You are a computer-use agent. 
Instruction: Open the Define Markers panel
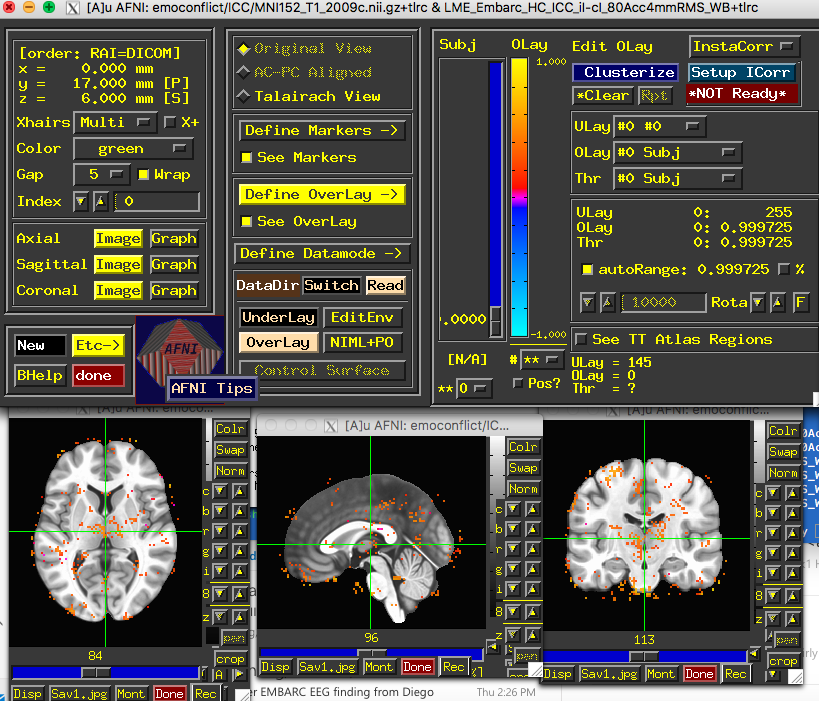pyautogui.click(x=322, y=131)
